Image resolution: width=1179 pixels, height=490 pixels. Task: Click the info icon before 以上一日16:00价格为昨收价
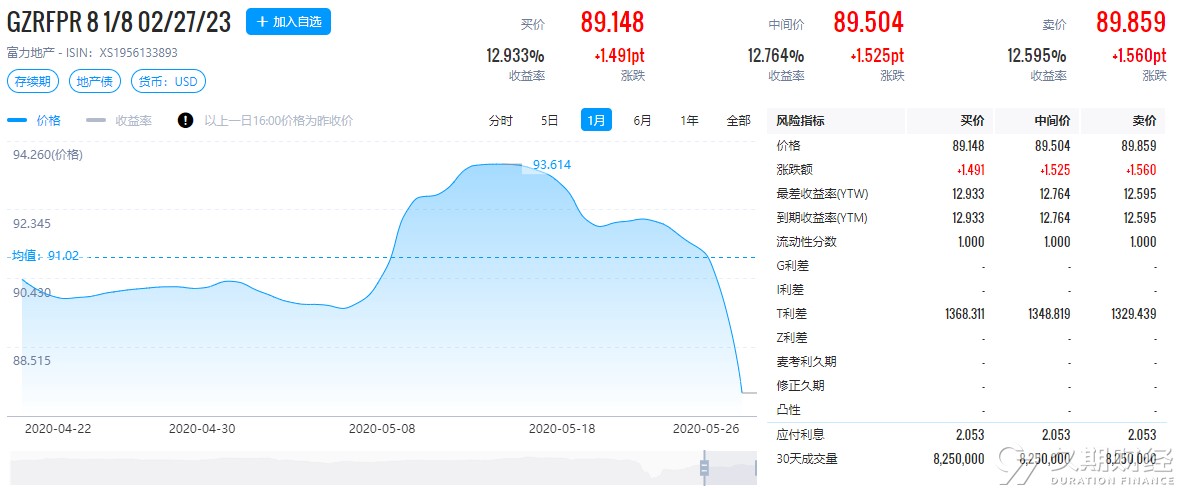(x=186, y=120)
